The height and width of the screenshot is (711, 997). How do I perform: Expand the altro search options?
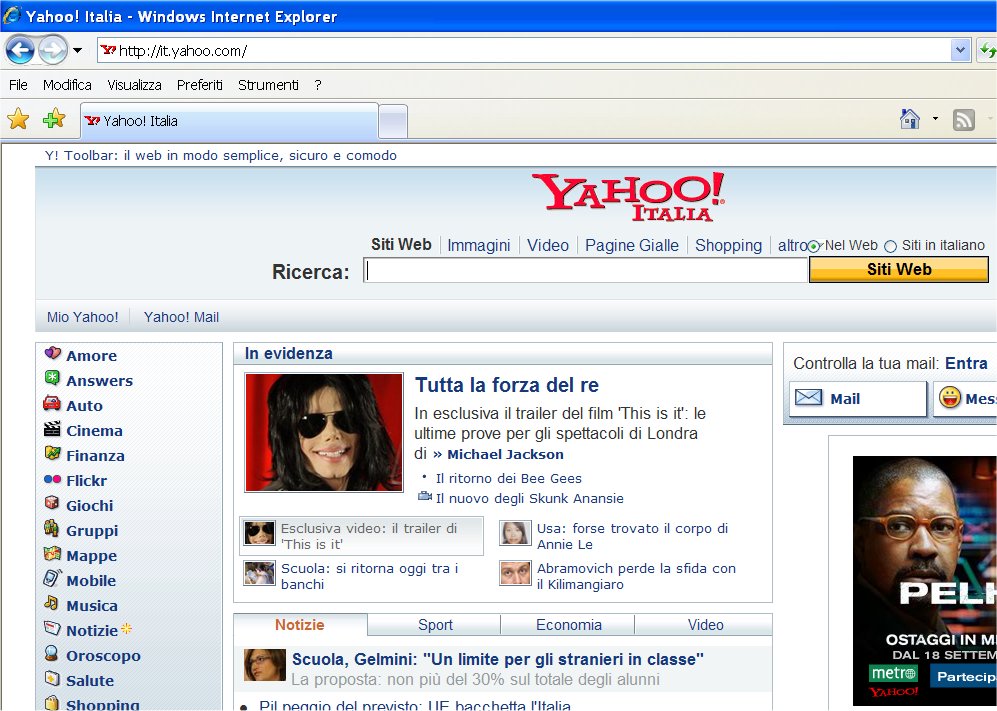[x=792, y=245]
